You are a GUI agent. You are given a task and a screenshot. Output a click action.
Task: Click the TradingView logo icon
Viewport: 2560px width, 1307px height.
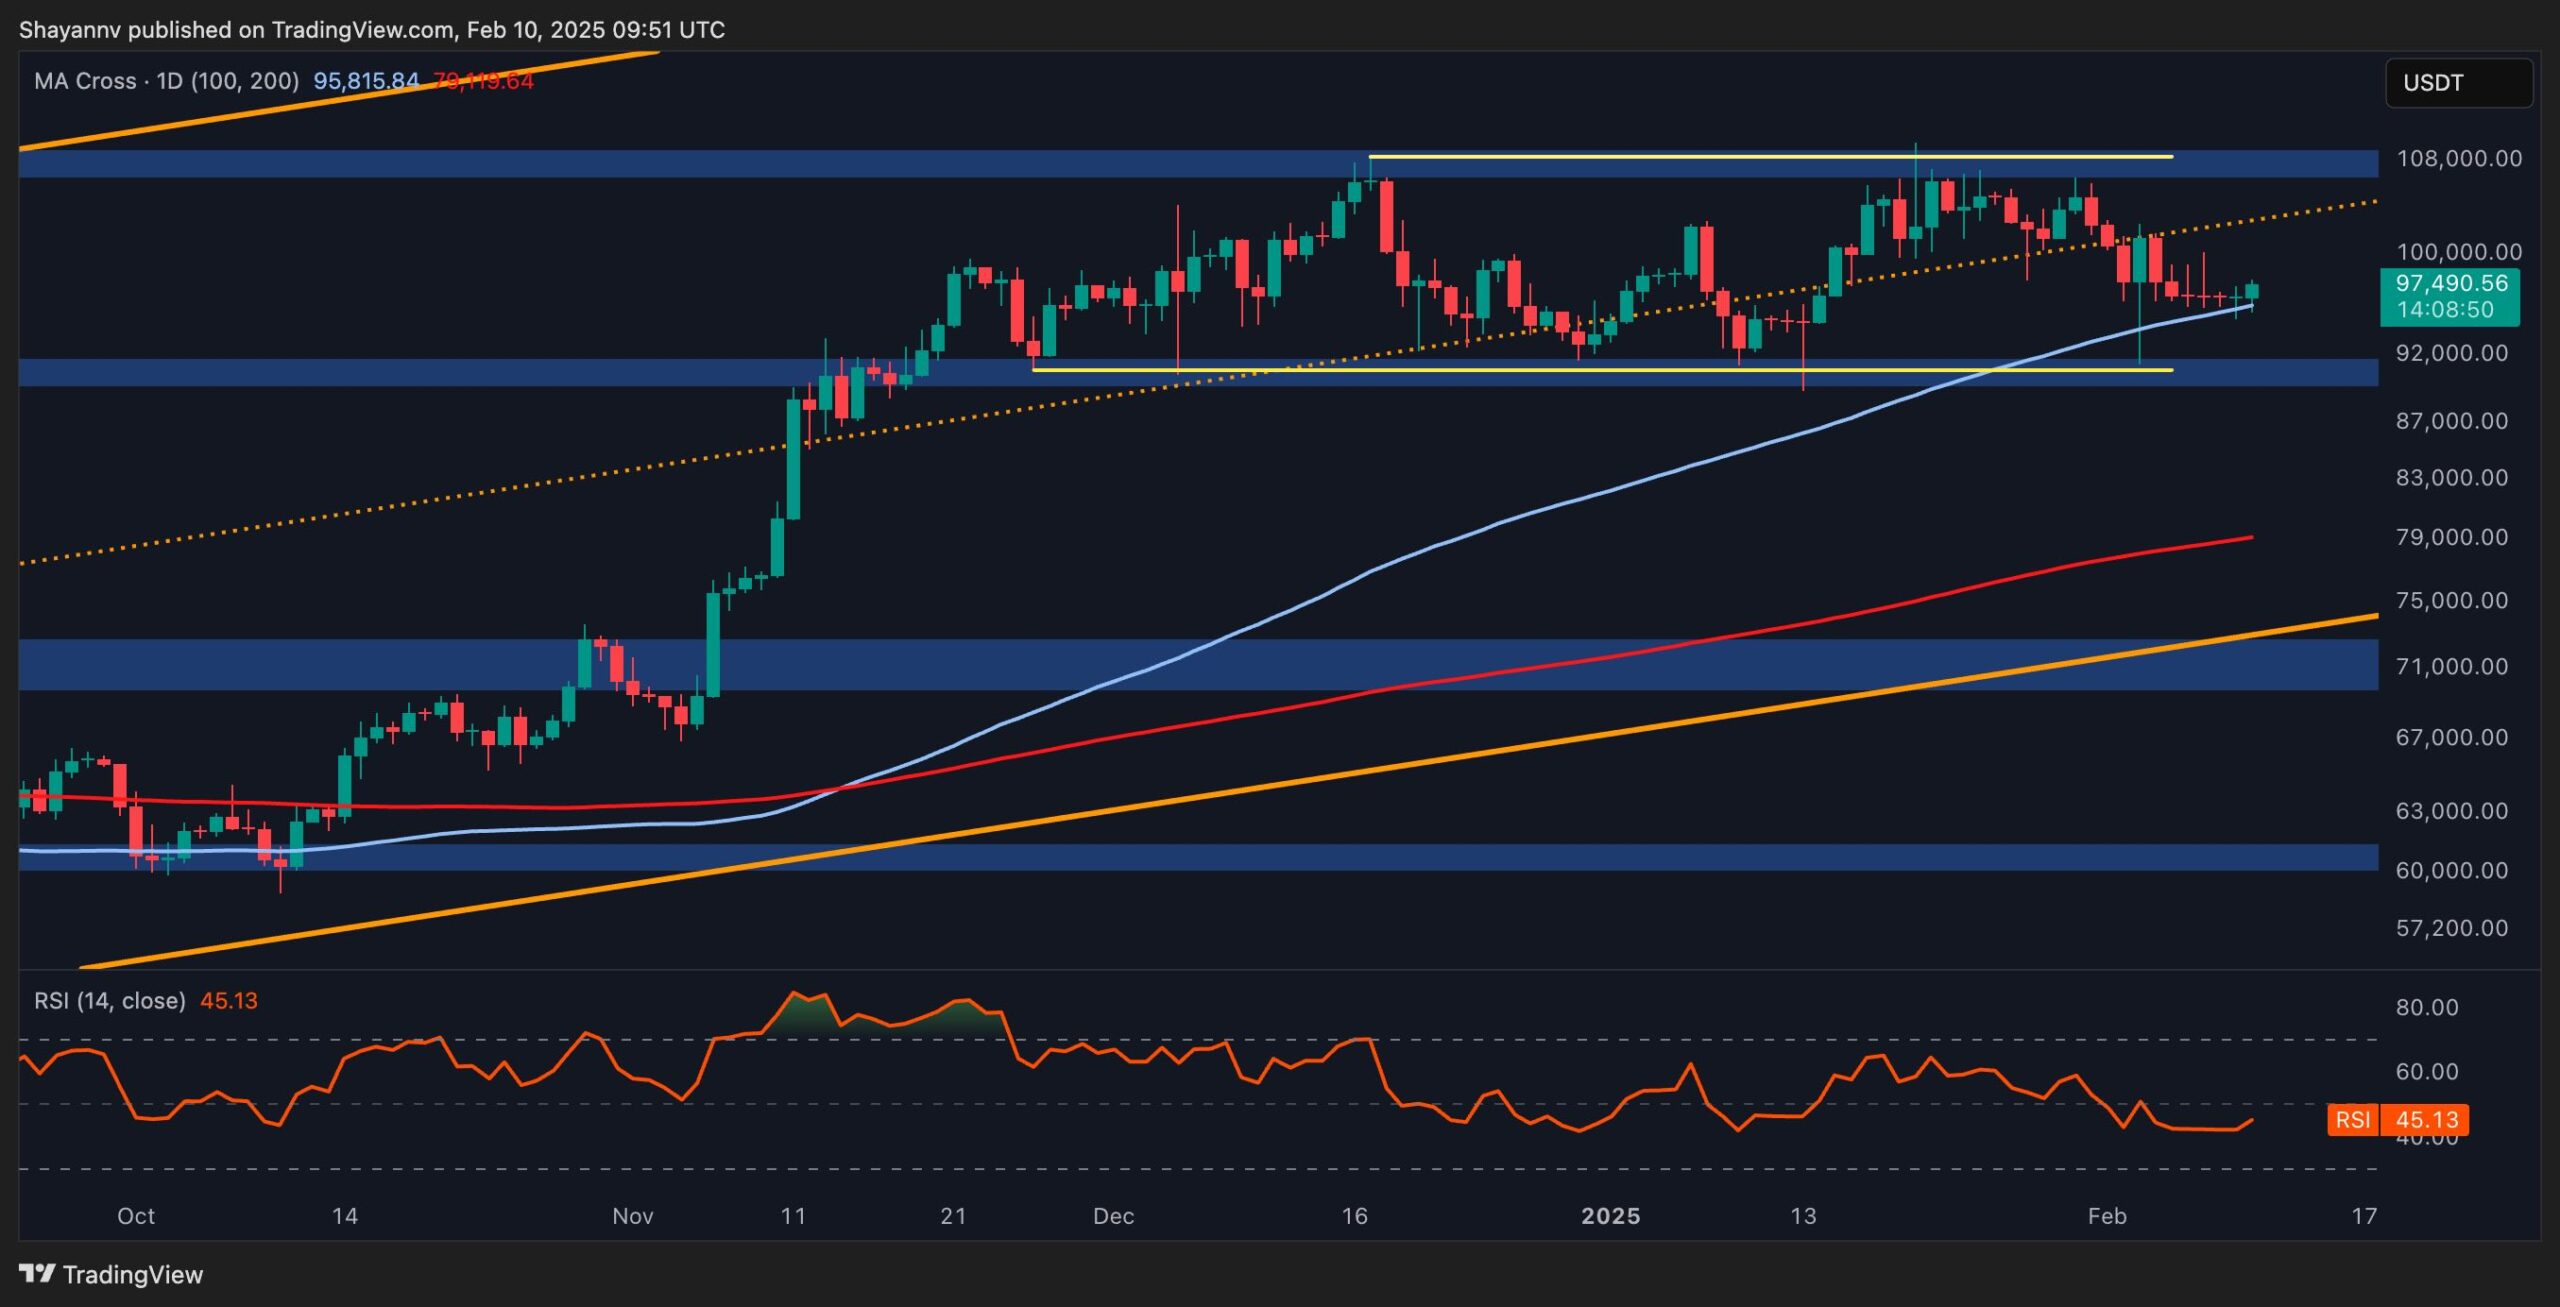click(37, 1273)
